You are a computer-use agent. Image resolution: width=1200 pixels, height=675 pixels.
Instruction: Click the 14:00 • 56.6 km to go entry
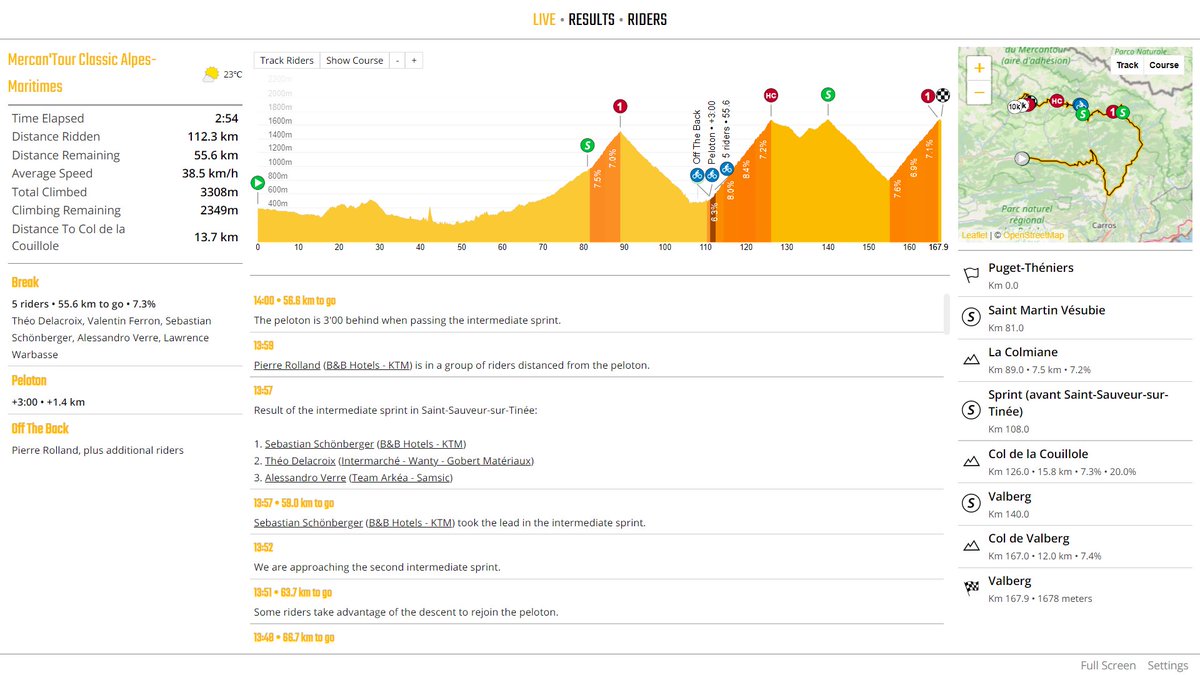point(294,300)
